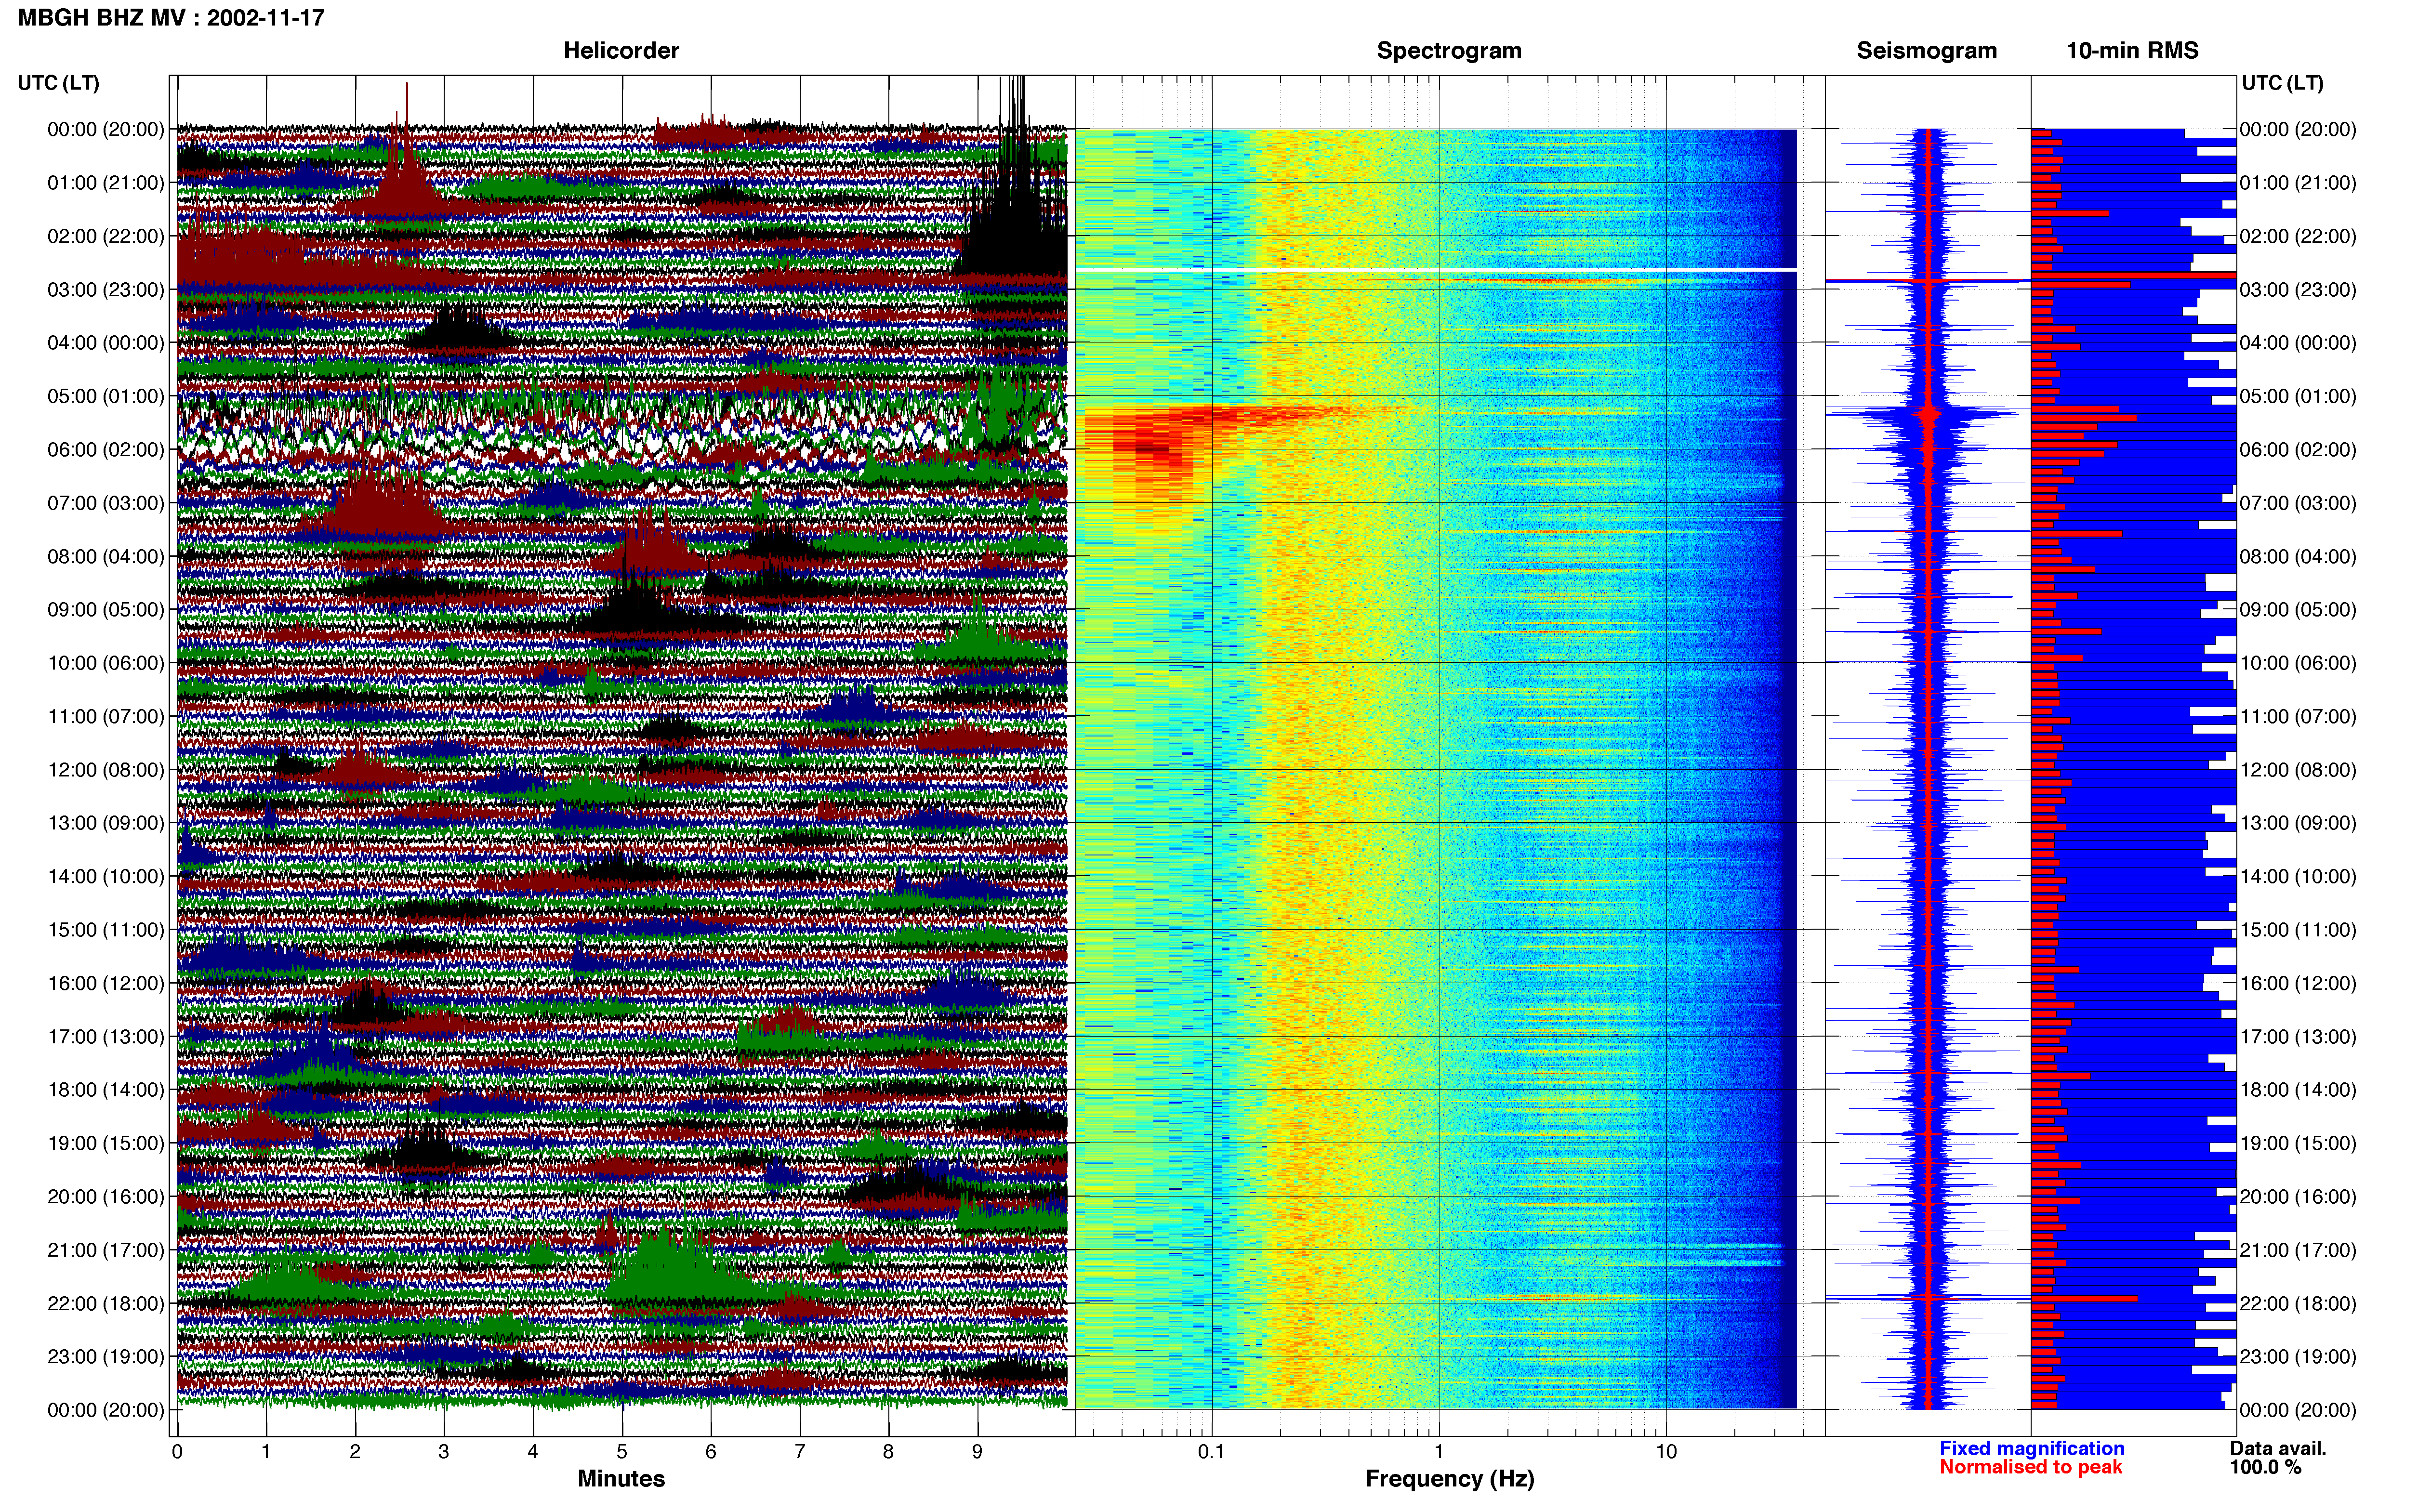Click the plot title MBGH BHZ MV : 2002-11-17
This screenshot has height=1512, width=2418.
point(171,17)
